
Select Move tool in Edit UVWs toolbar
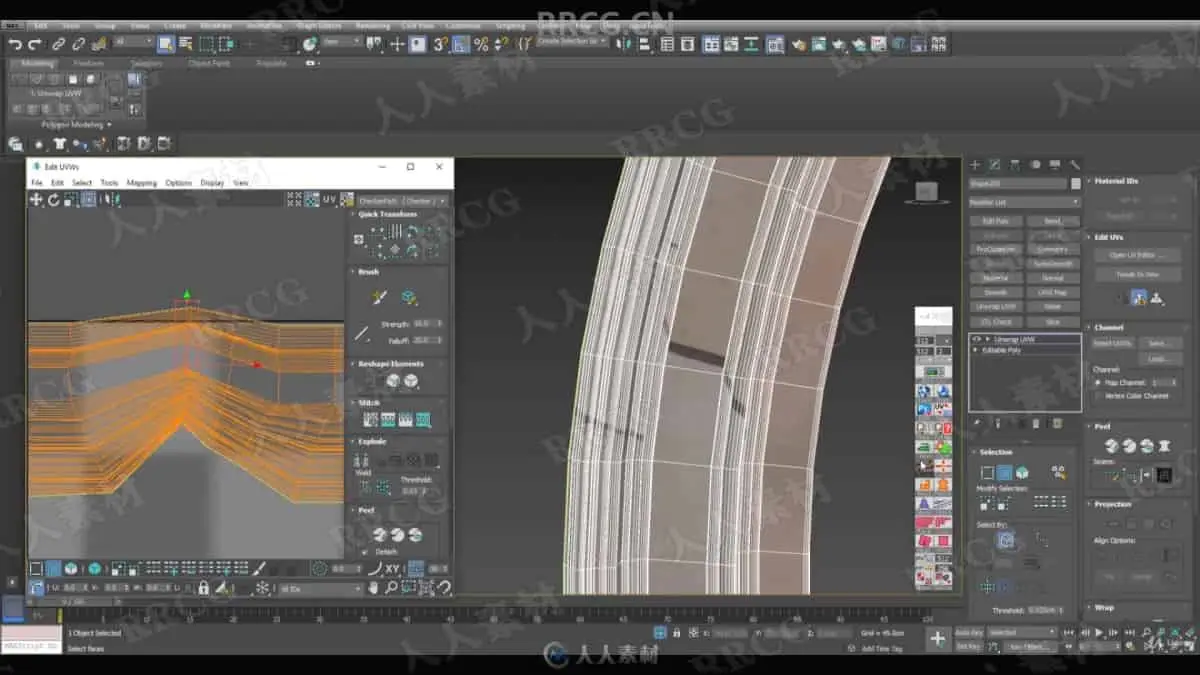click(x=36, y=199)
